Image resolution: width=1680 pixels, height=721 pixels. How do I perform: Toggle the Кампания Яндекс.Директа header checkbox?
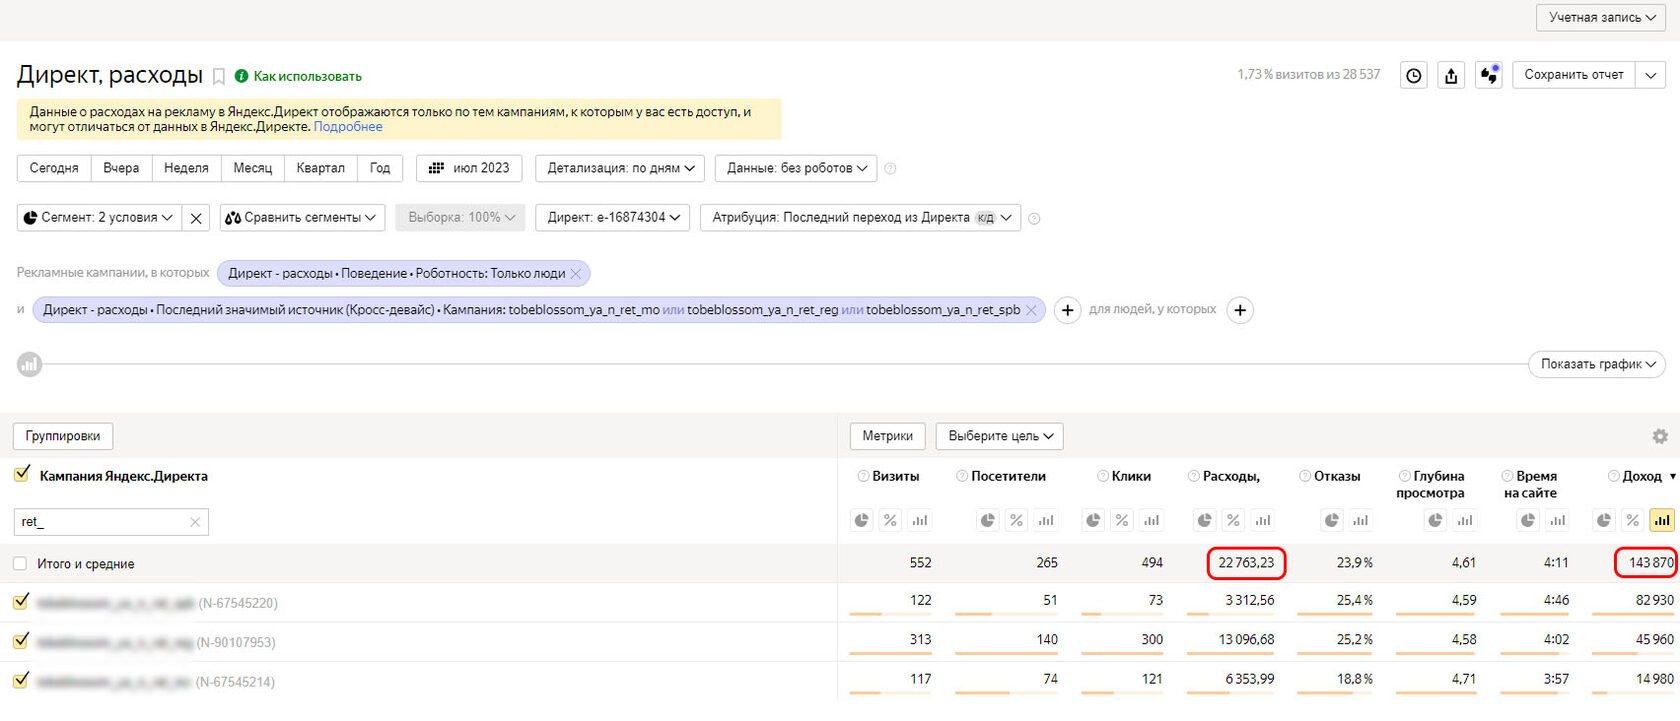(x=21, y=475)
